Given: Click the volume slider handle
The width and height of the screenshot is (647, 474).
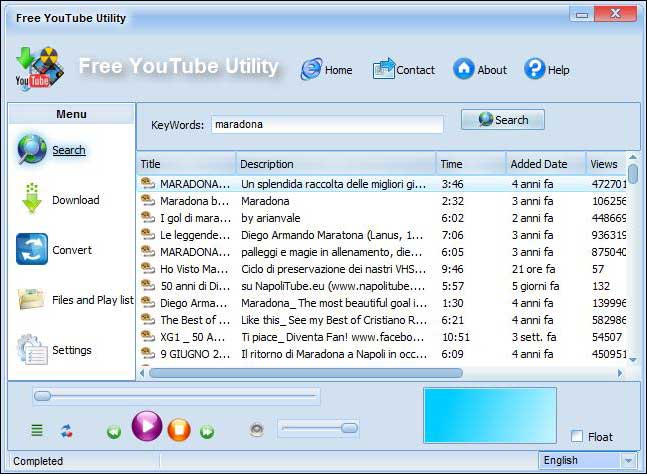Looking at the screenshot, I should 349,428.
